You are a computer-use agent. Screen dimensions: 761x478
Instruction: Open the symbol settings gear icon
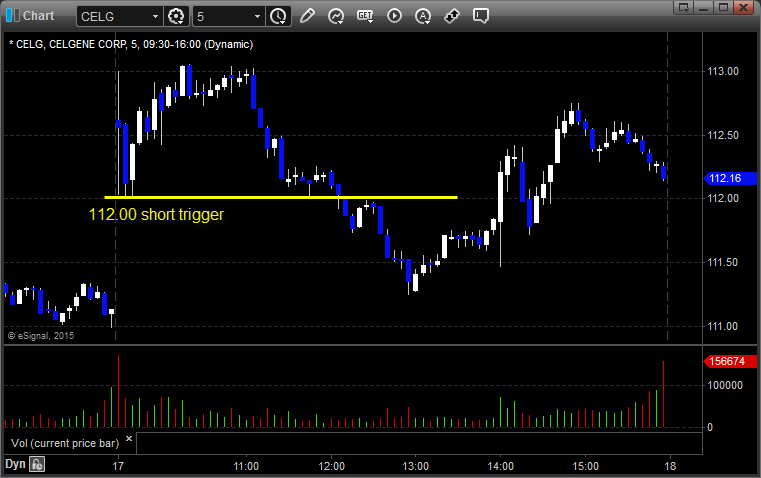pos(176,16)
